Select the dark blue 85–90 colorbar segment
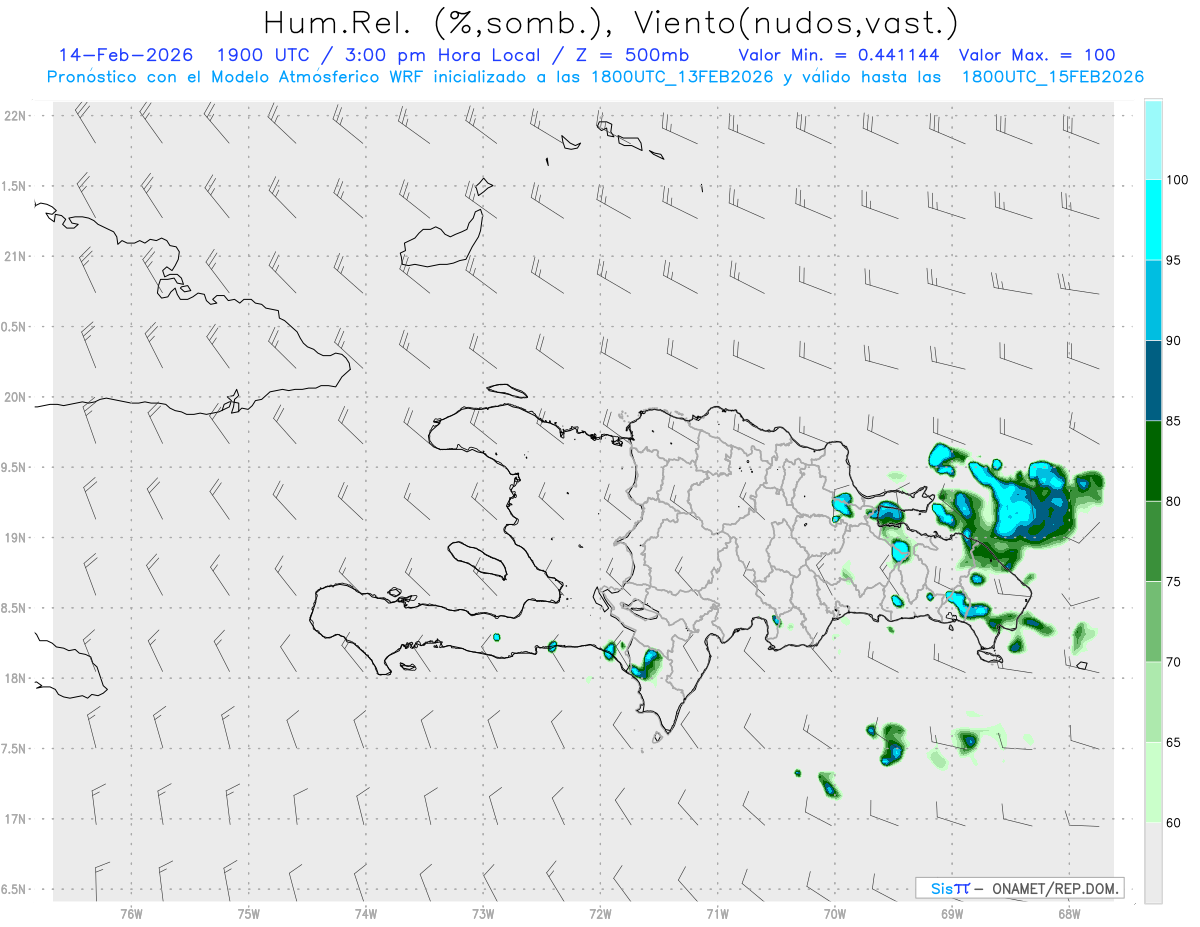The image size is (1200, 927). pyautogui.click(x=1153, y=381)
